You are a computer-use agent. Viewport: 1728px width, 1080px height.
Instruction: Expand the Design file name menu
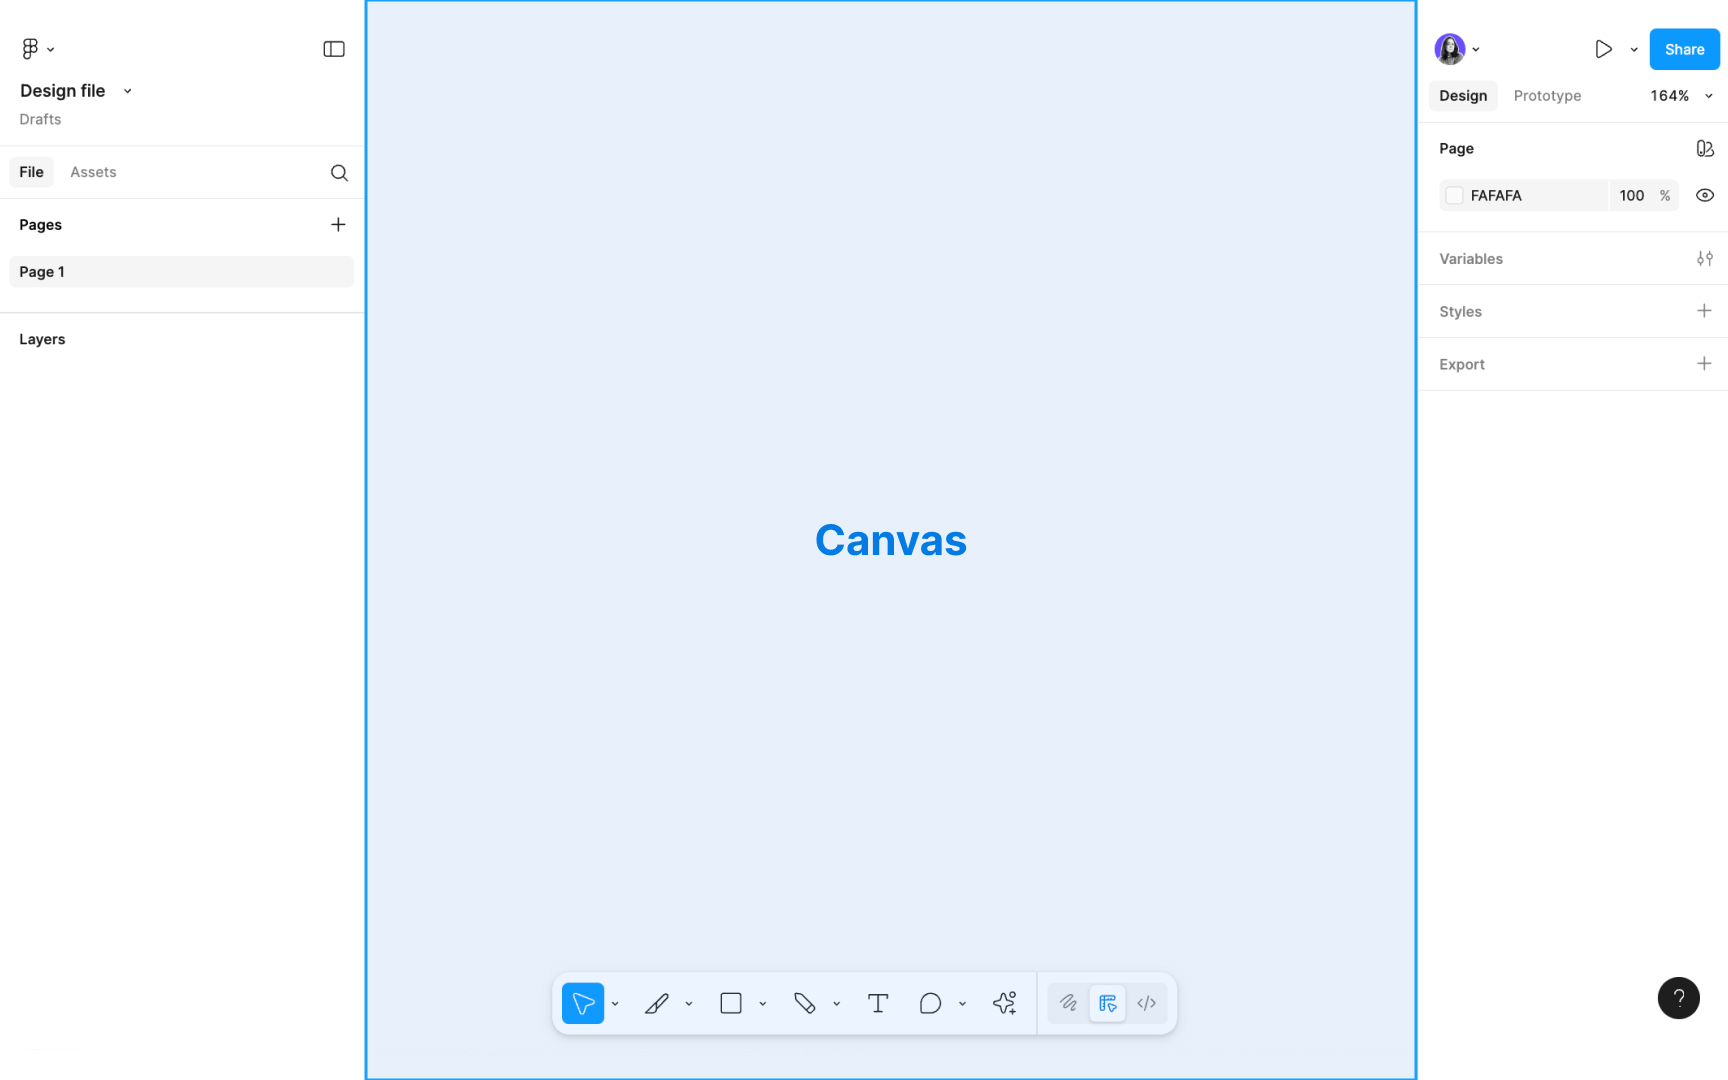point(127,90)
